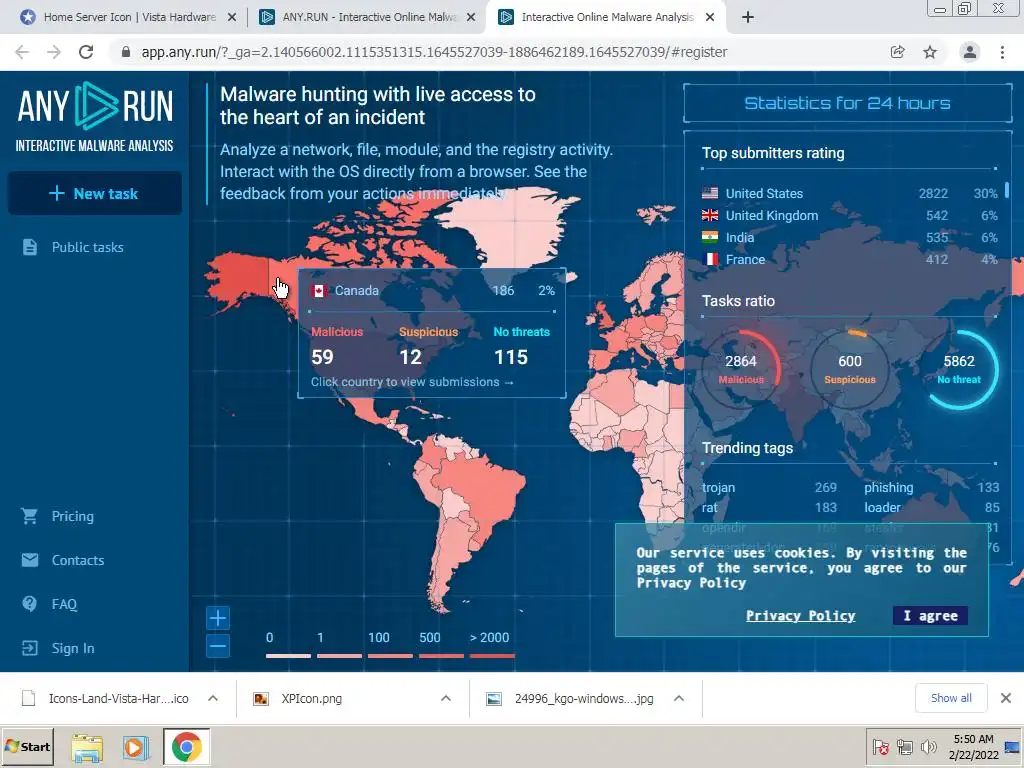Screen dimensions: 1024x768
Task: Open a new browser tab
Action: tap(748, 18)
